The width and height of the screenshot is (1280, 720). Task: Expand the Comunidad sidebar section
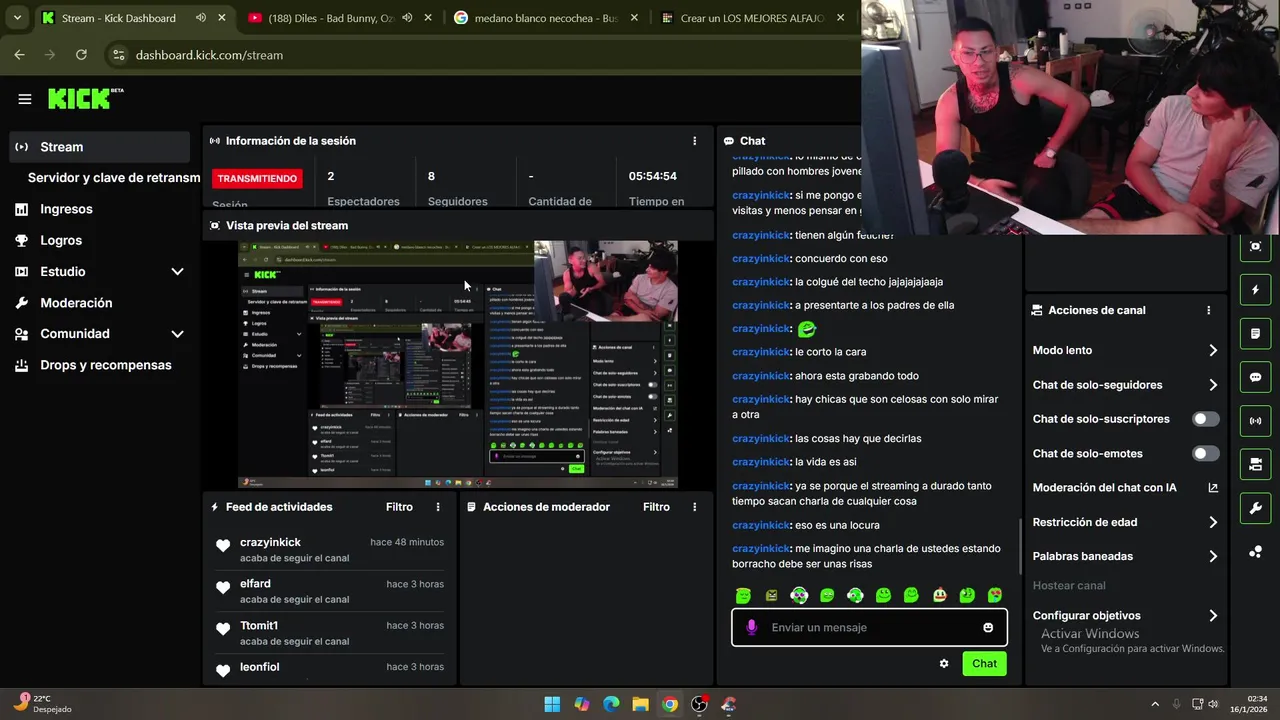[x=177, y=334]
